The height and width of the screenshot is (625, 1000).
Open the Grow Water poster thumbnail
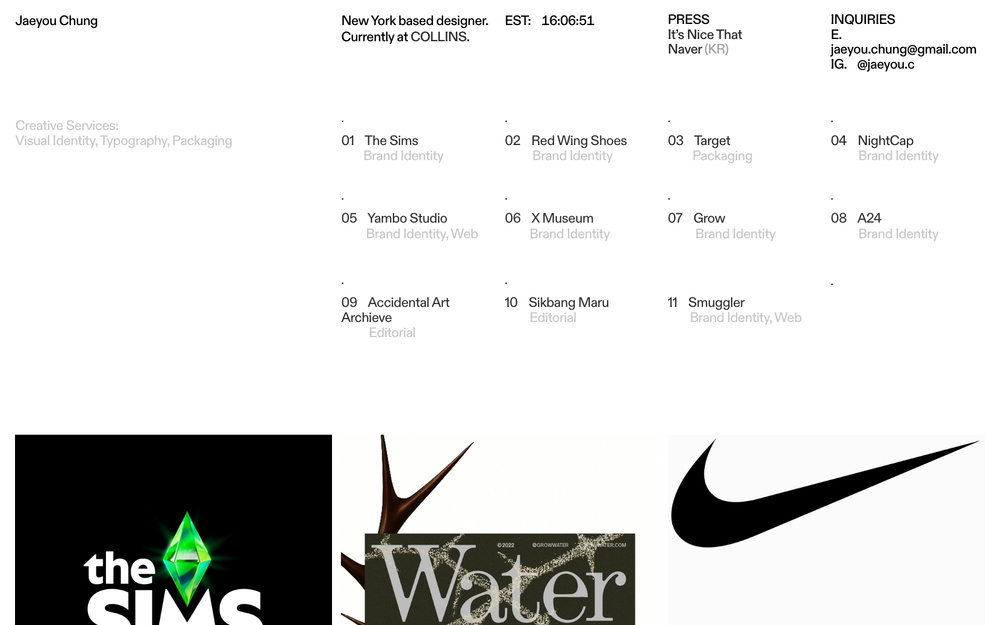[500, 530]
